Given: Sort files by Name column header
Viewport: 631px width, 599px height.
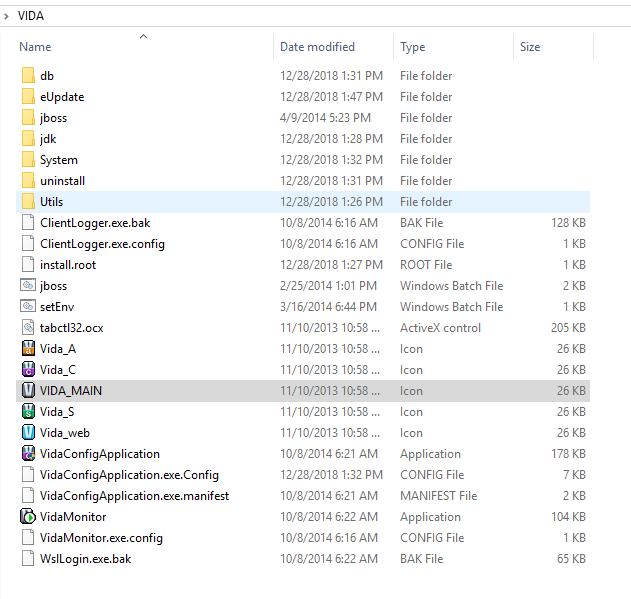Looking at the screenshot, I should [x=36, y=47].
